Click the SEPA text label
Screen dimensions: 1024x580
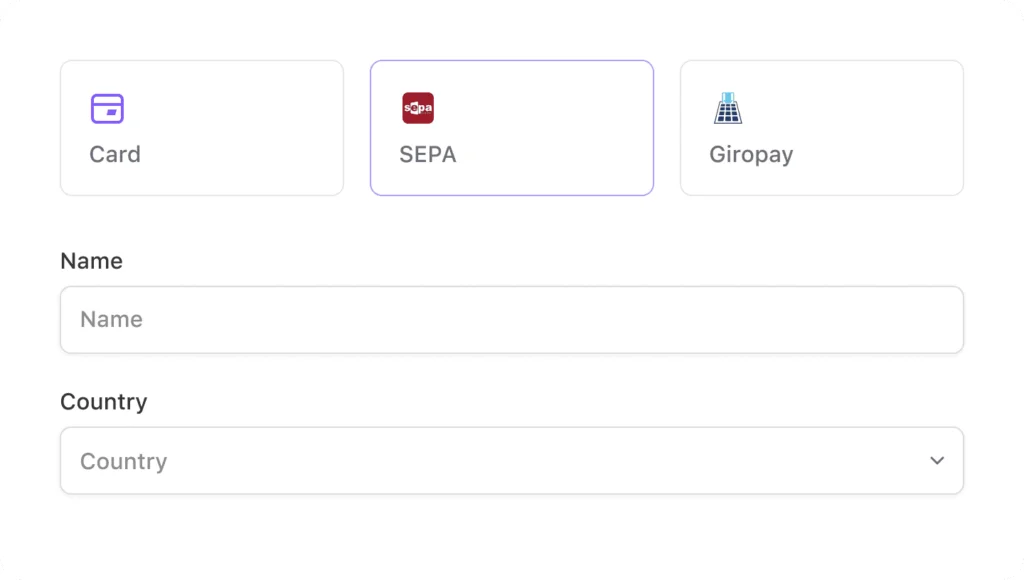point(428,155)
